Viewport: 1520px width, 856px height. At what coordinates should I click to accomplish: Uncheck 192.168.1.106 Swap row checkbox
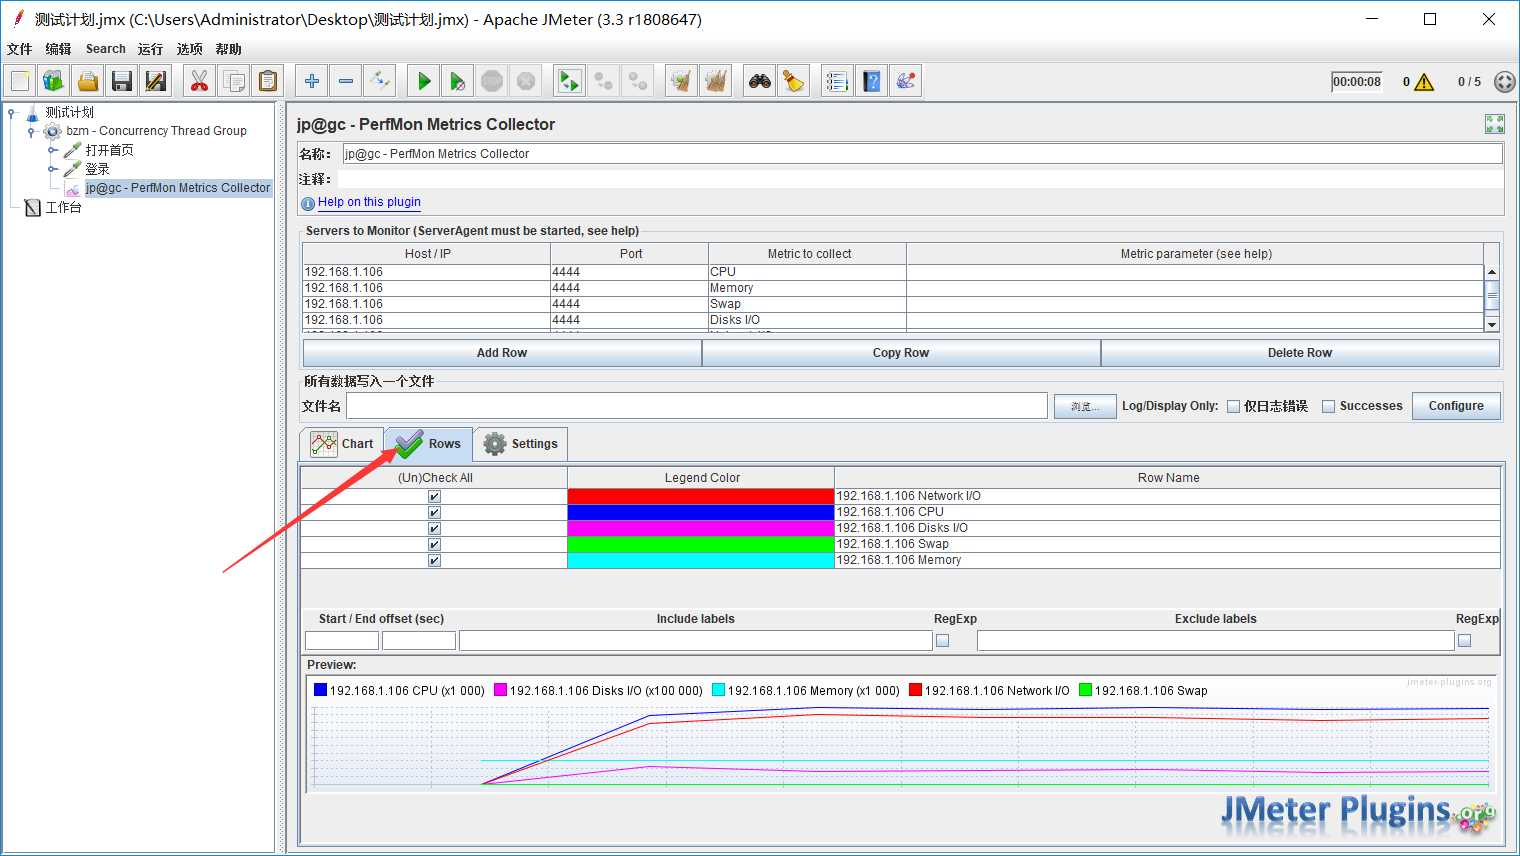tap(434, 544)
